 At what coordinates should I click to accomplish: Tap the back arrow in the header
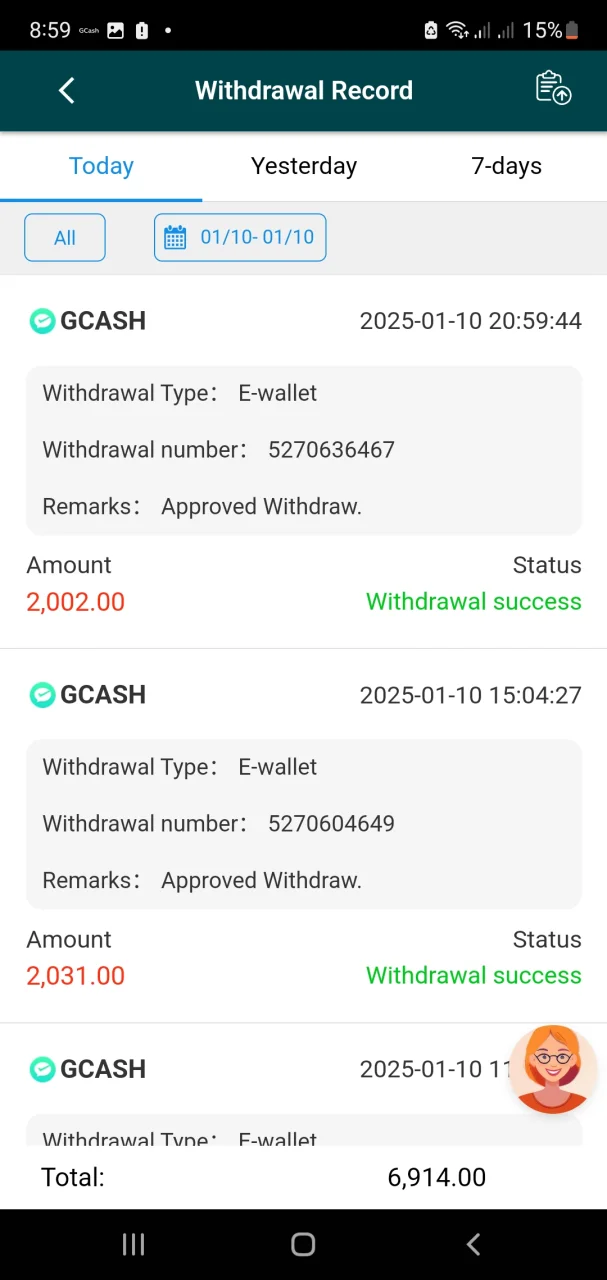pyautogui.click(x=66, y=90)
